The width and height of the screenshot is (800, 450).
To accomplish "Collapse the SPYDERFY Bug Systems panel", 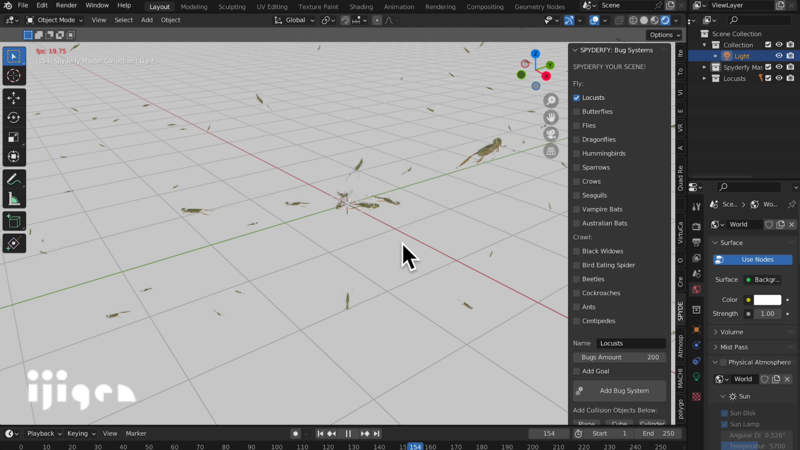I will (x=575, y=50).
